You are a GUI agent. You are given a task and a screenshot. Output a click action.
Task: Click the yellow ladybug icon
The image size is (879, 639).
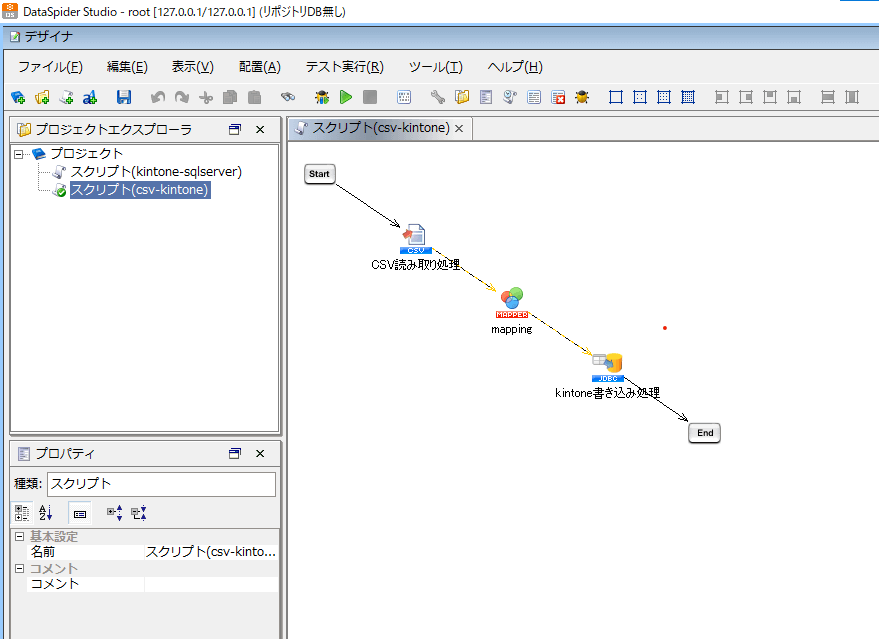(582, 98)
